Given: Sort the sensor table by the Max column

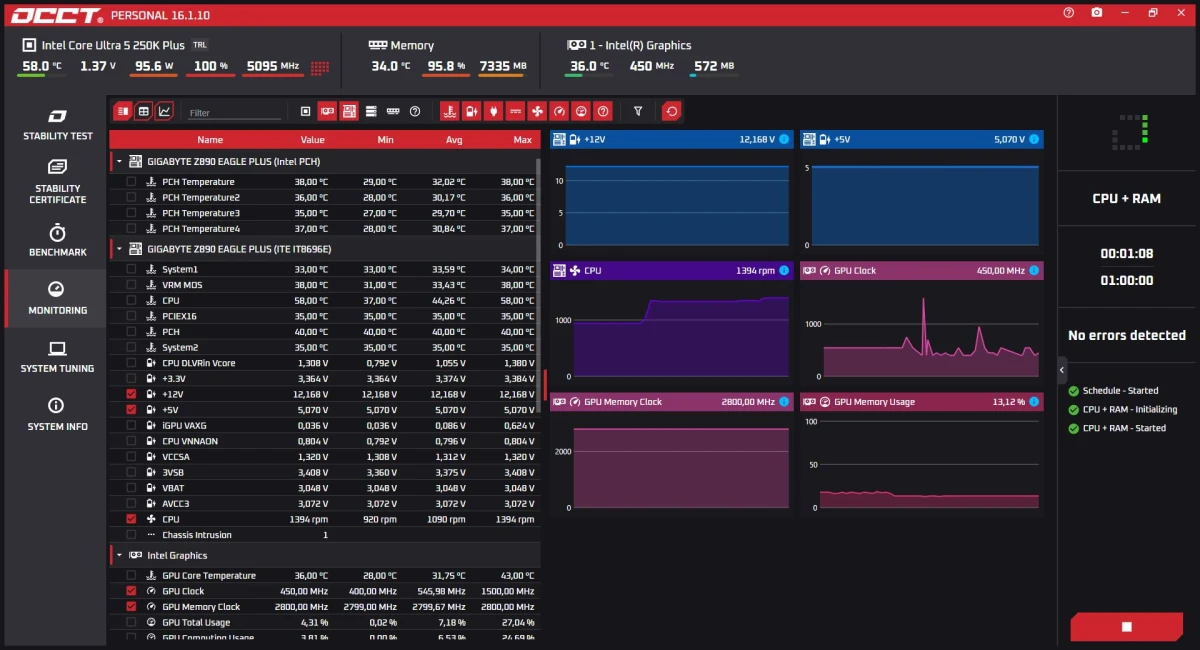Looking at the screenshot, I should coord(522,140).
